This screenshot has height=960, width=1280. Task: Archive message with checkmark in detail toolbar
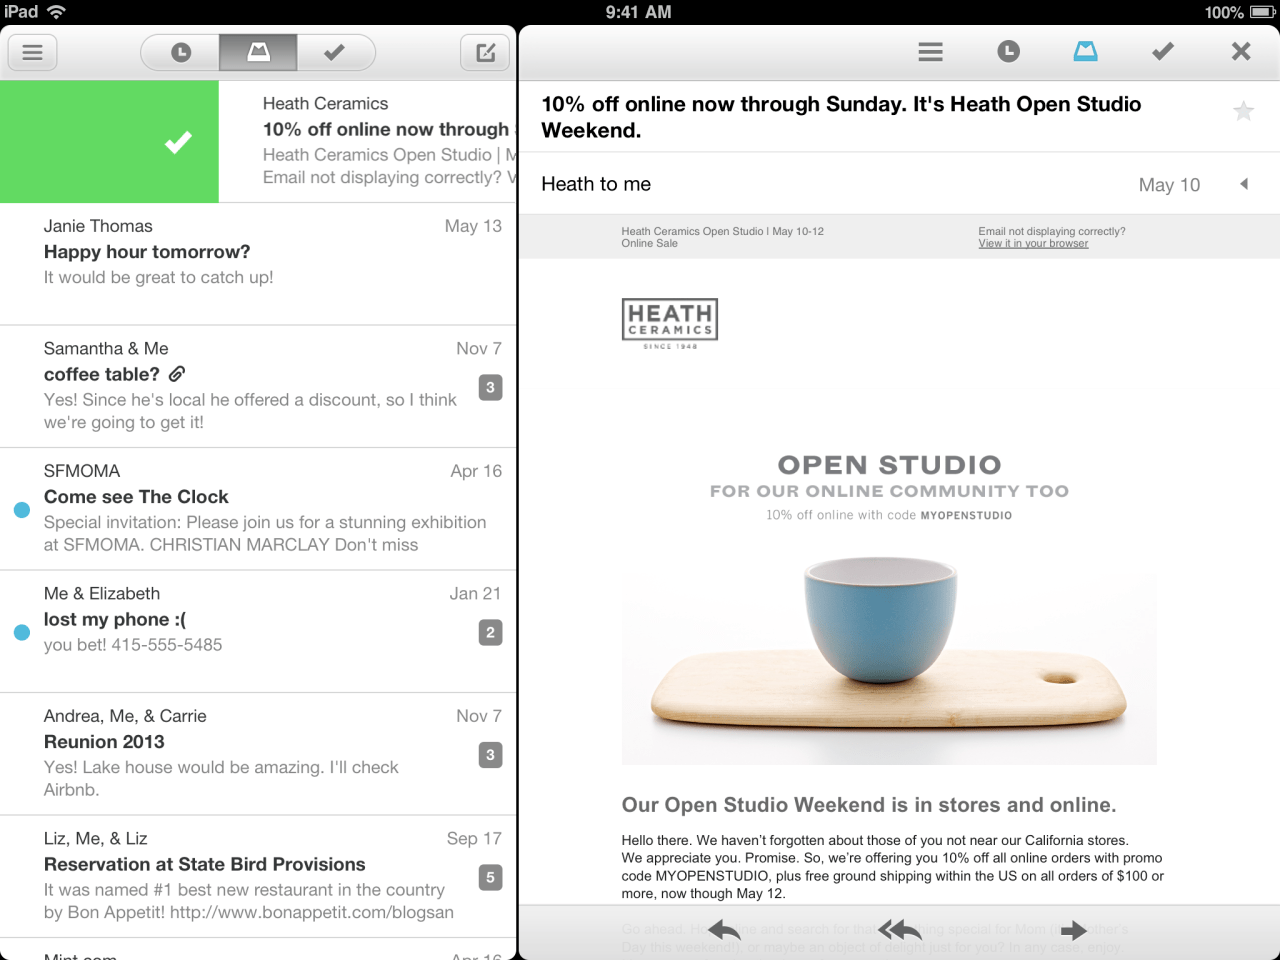(1162, 51)
